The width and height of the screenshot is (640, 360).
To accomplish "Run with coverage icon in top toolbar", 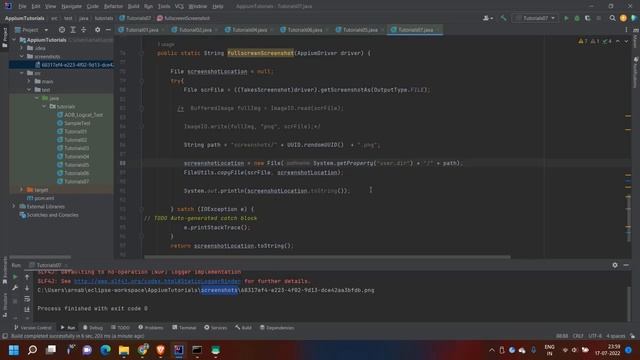I will (x=587, y=18).
